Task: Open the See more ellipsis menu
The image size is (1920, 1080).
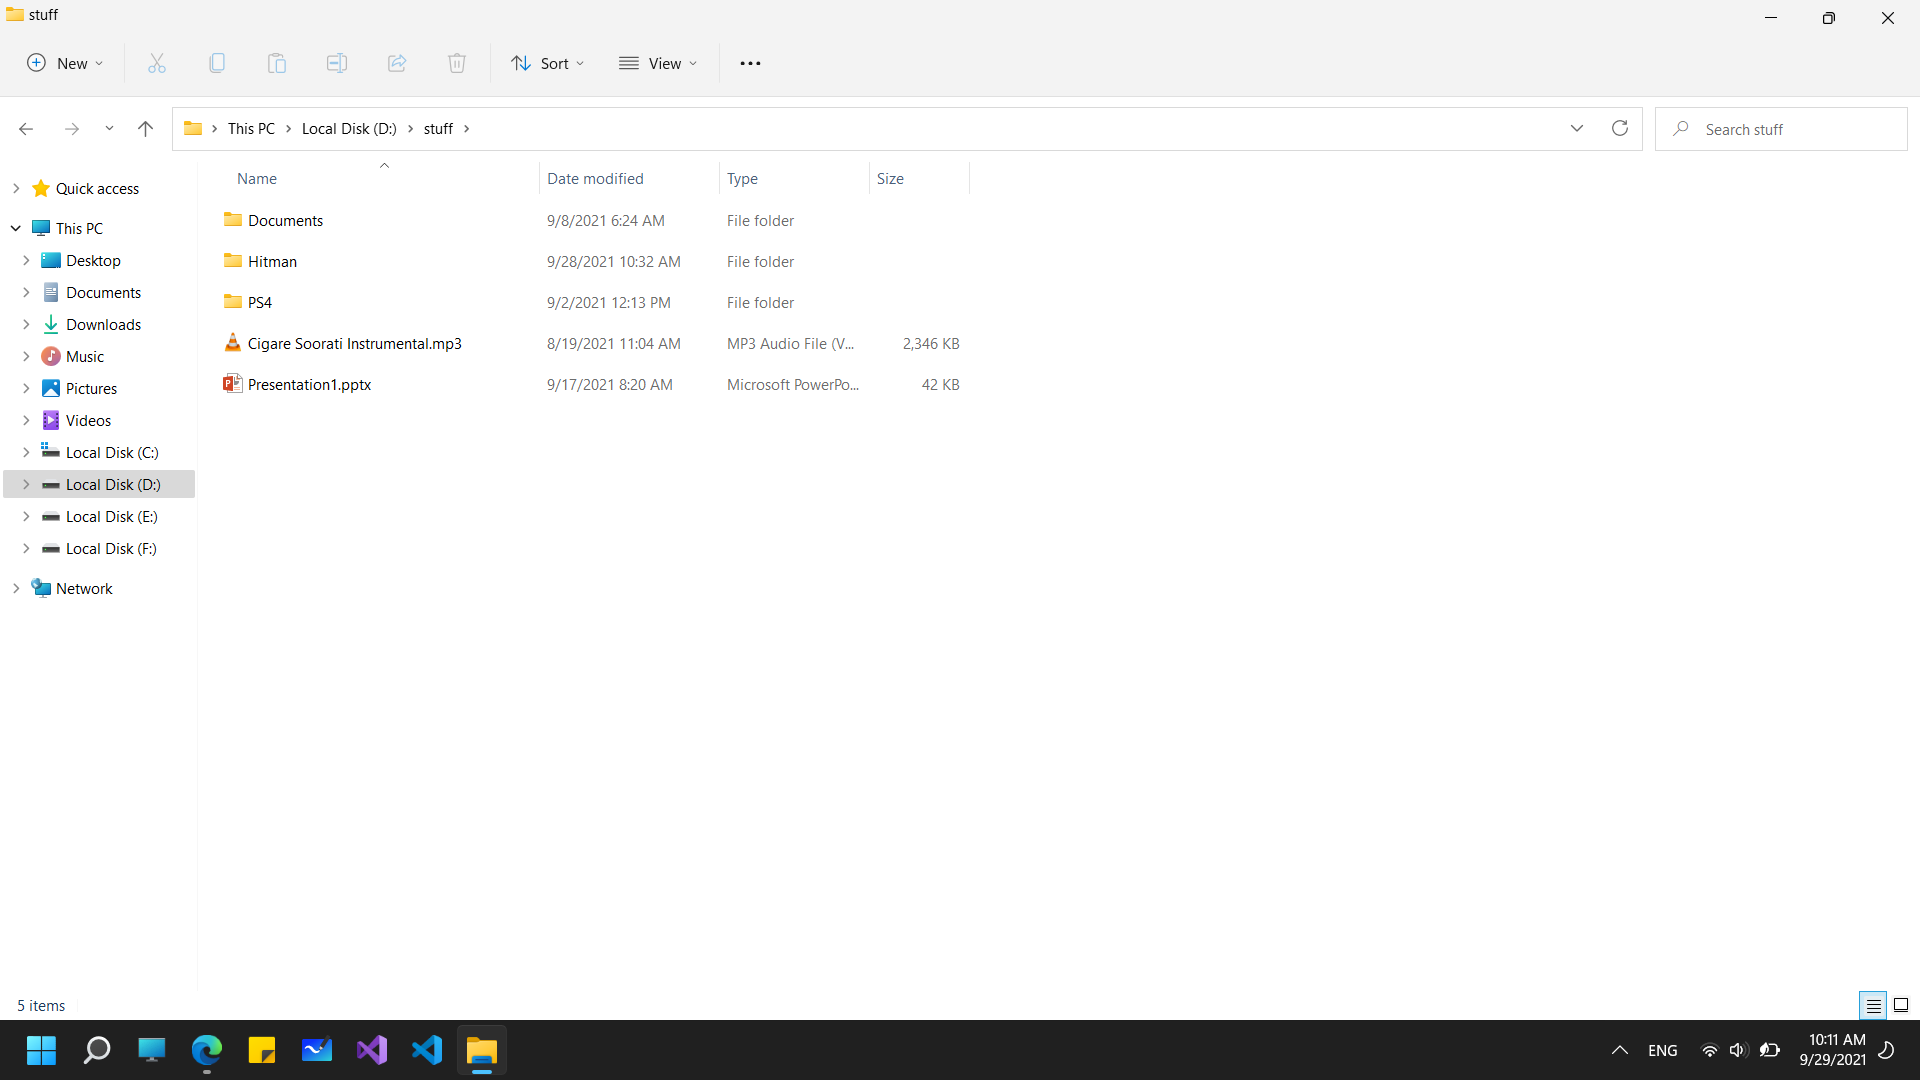Action: (750, 63)
